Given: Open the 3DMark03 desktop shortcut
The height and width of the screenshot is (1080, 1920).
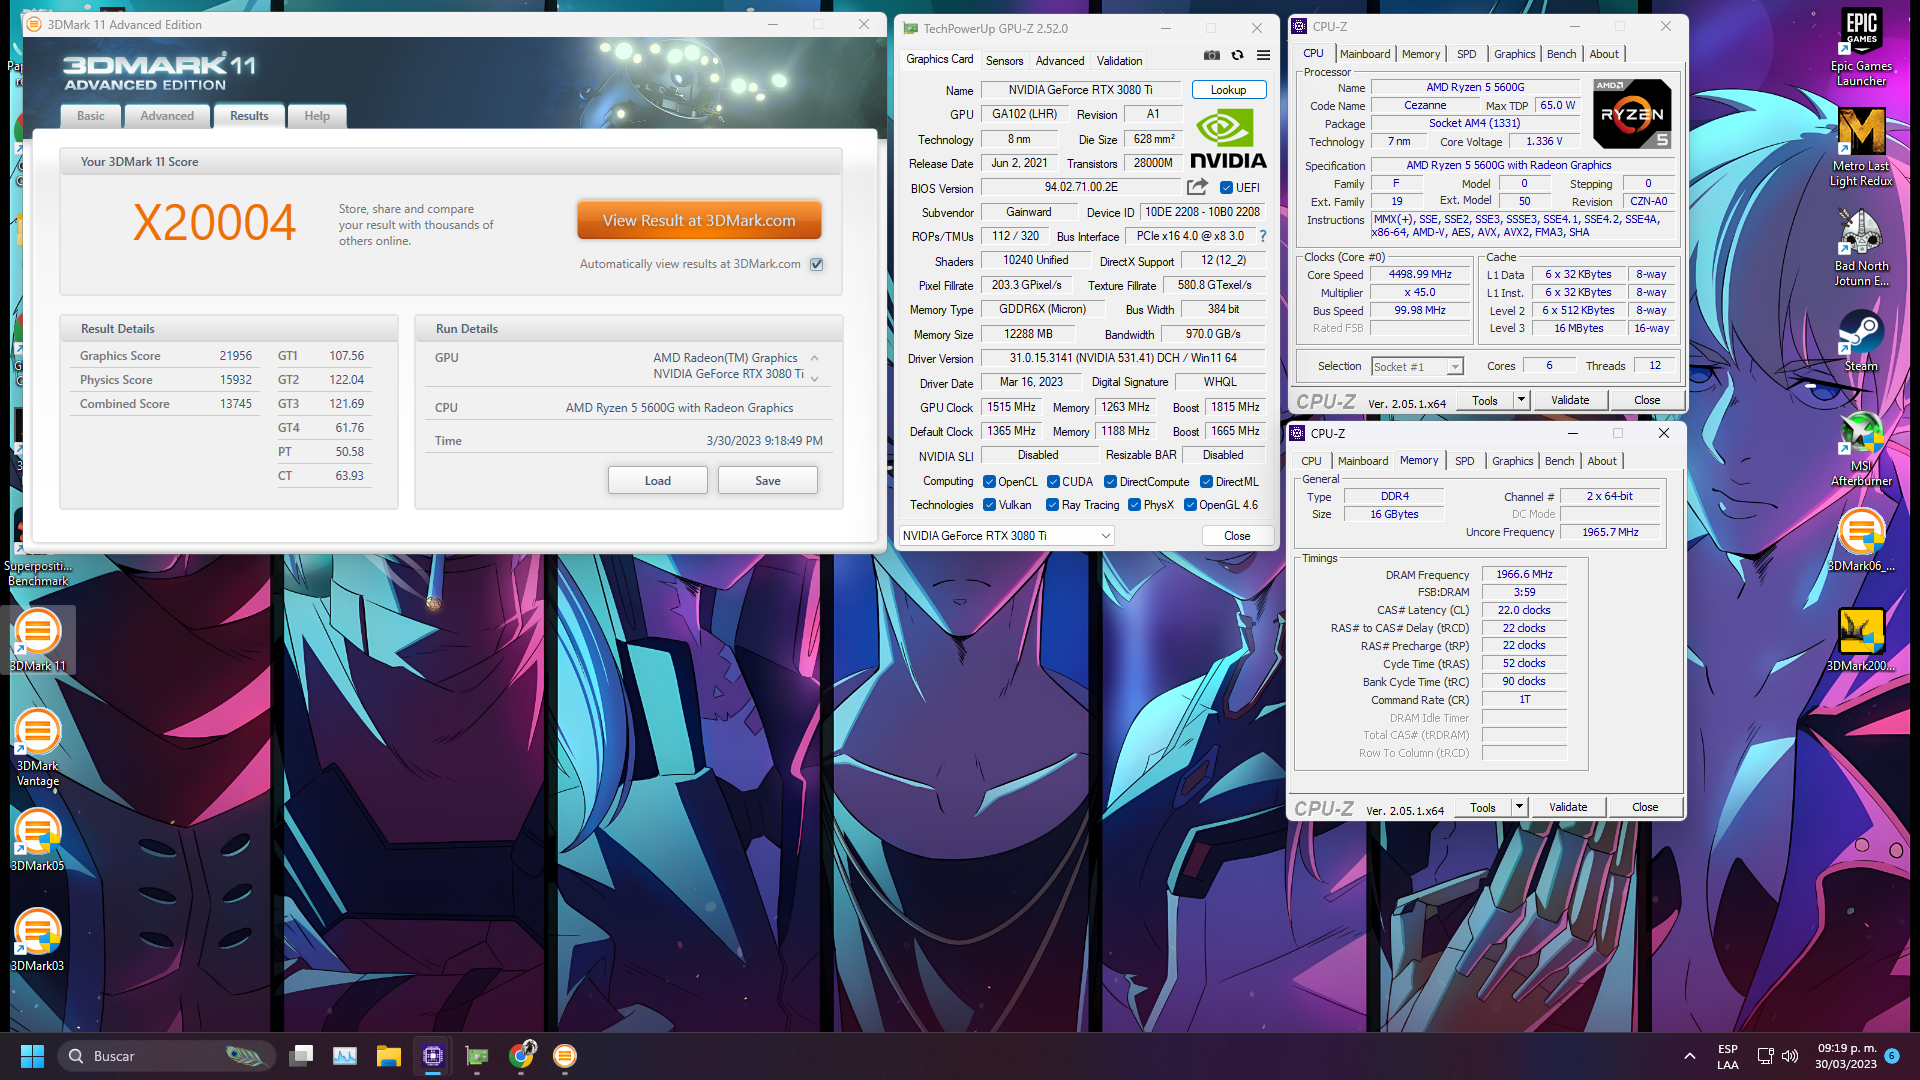Looking at the screenshot, I should coord(38,940).
